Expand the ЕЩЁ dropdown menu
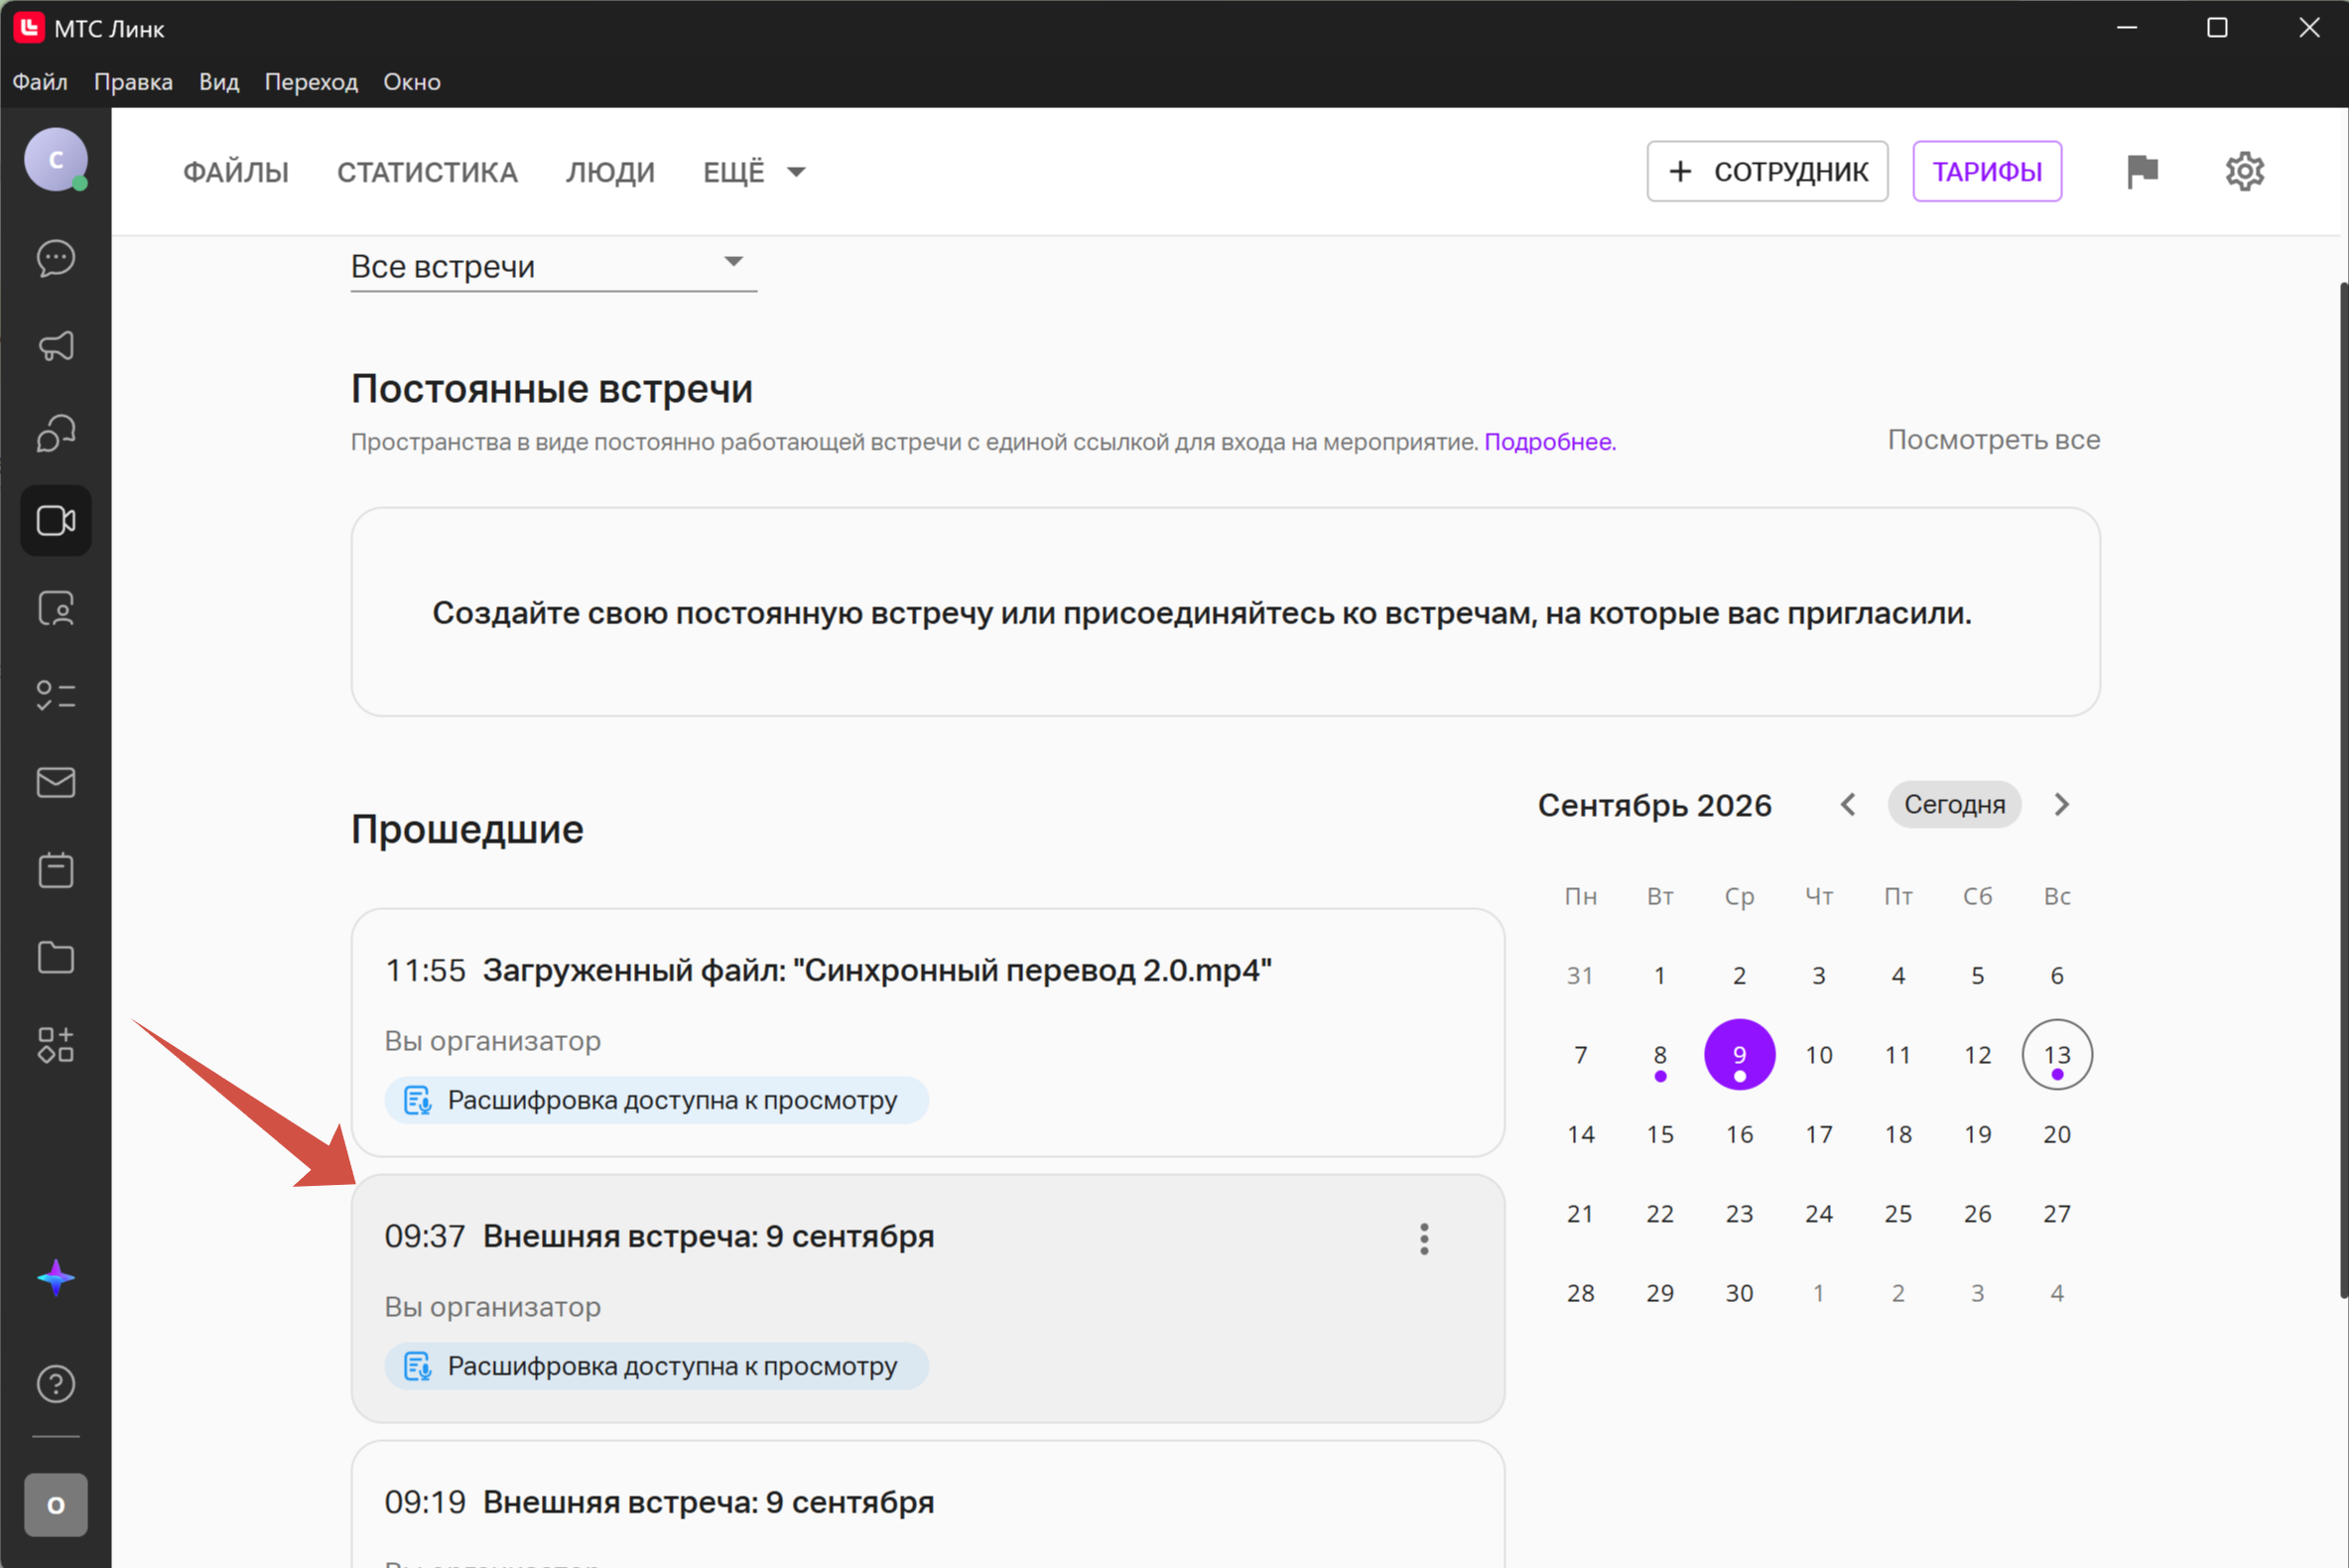The width and height of the screenshot is (2349, 1568). (754, 172)
